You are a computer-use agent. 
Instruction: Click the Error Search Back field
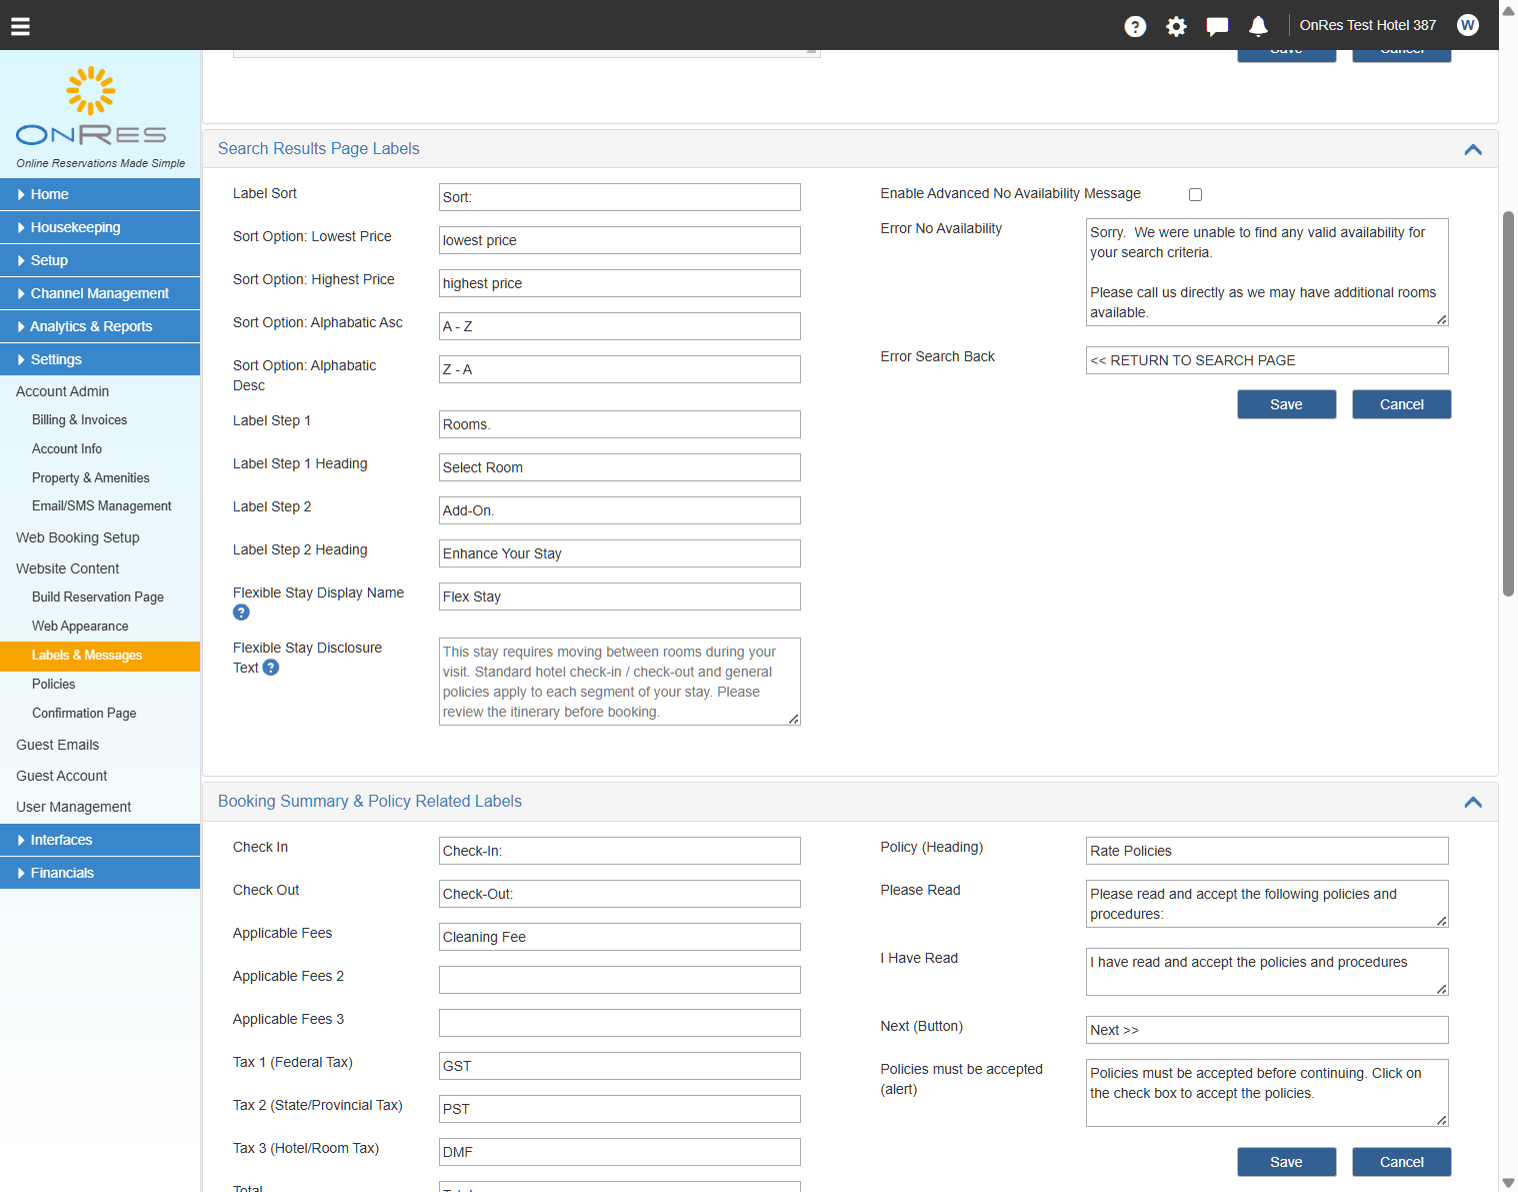click(1267, 360)
